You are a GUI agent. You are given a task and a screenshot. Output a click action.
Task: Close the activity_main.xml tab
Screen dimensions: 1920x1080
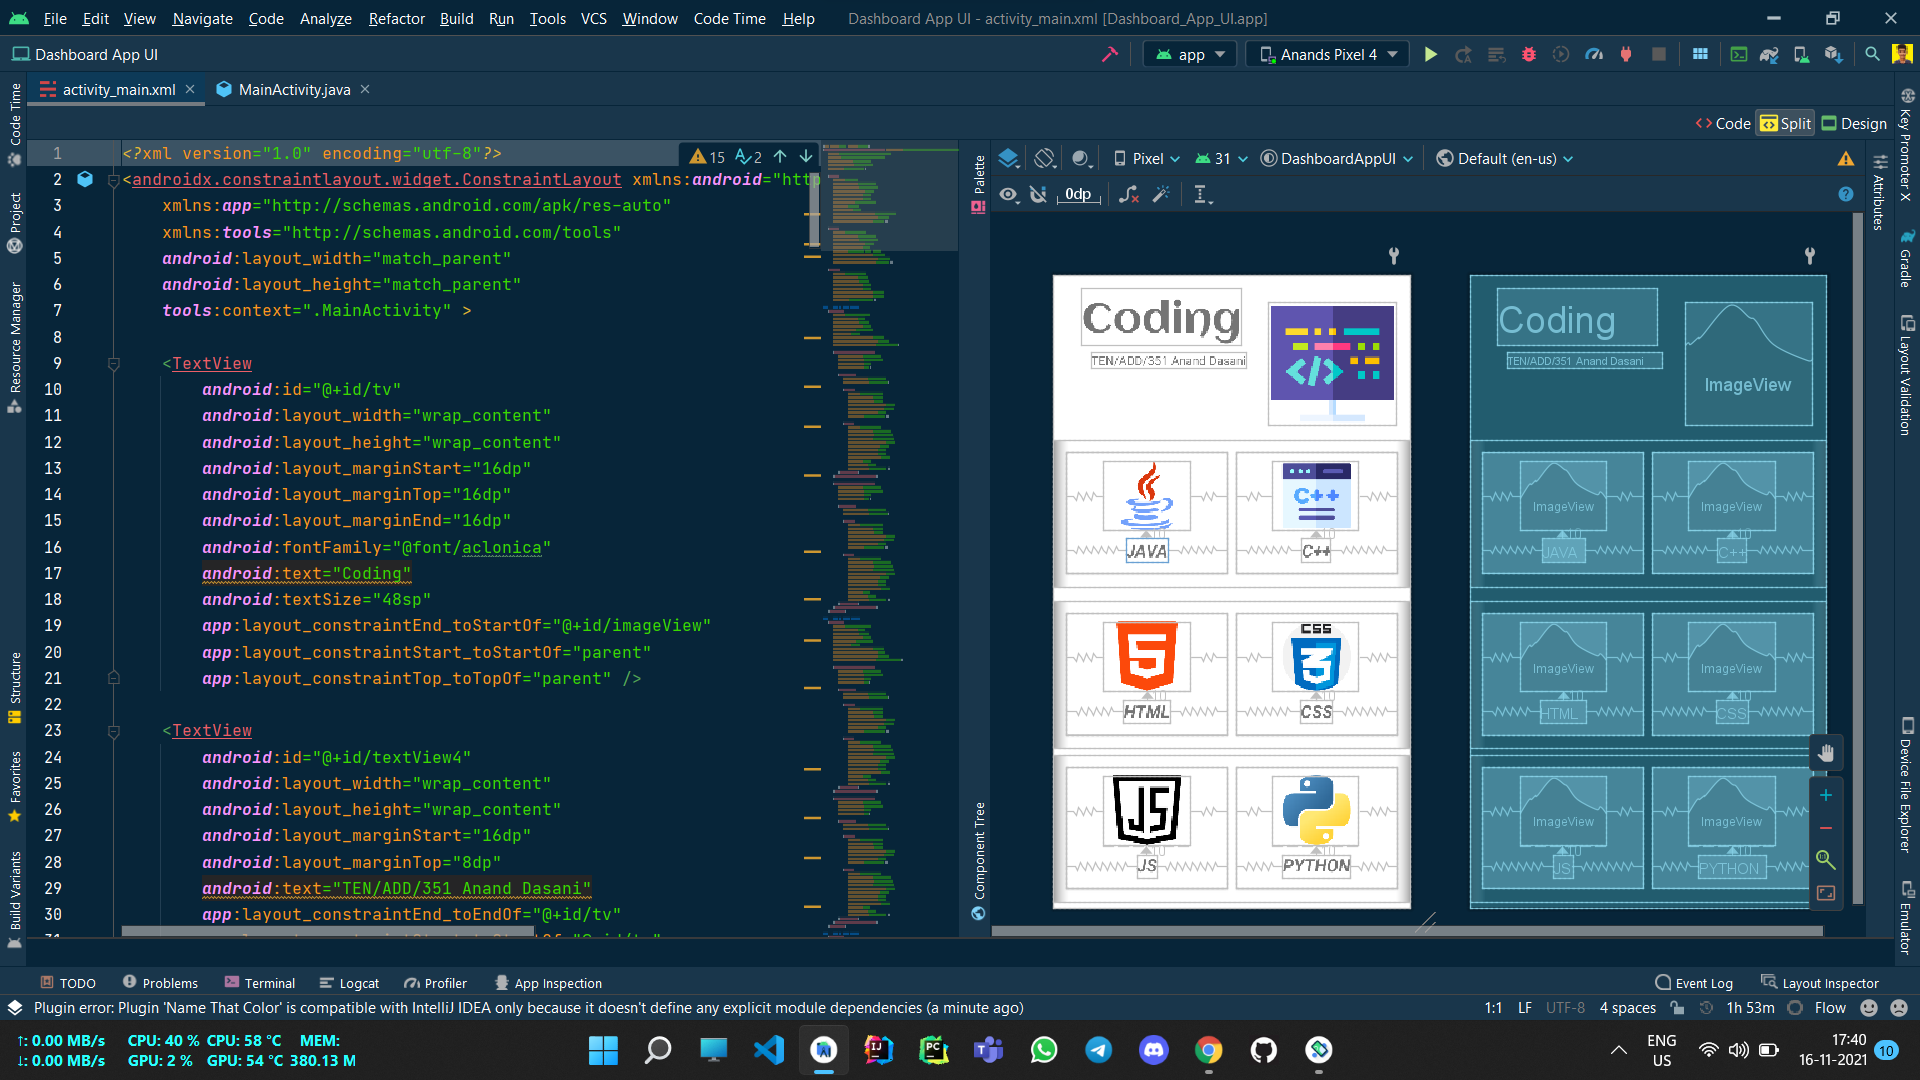click(x=190, y=89)
